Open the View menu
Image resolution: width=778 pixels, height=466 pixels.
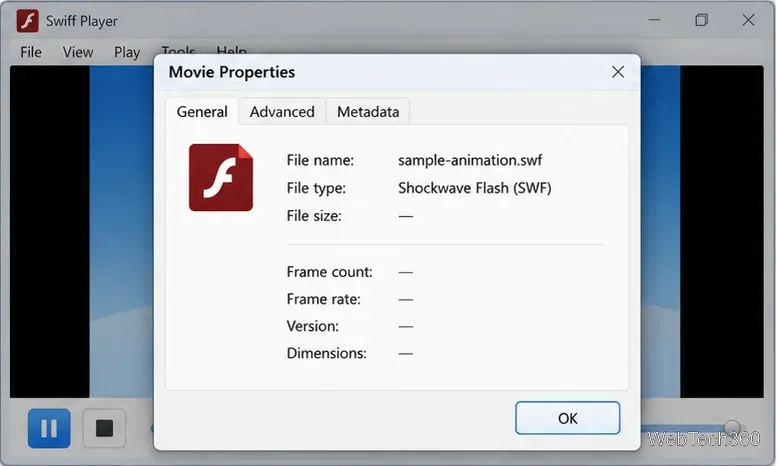click(x=78, y=52)
